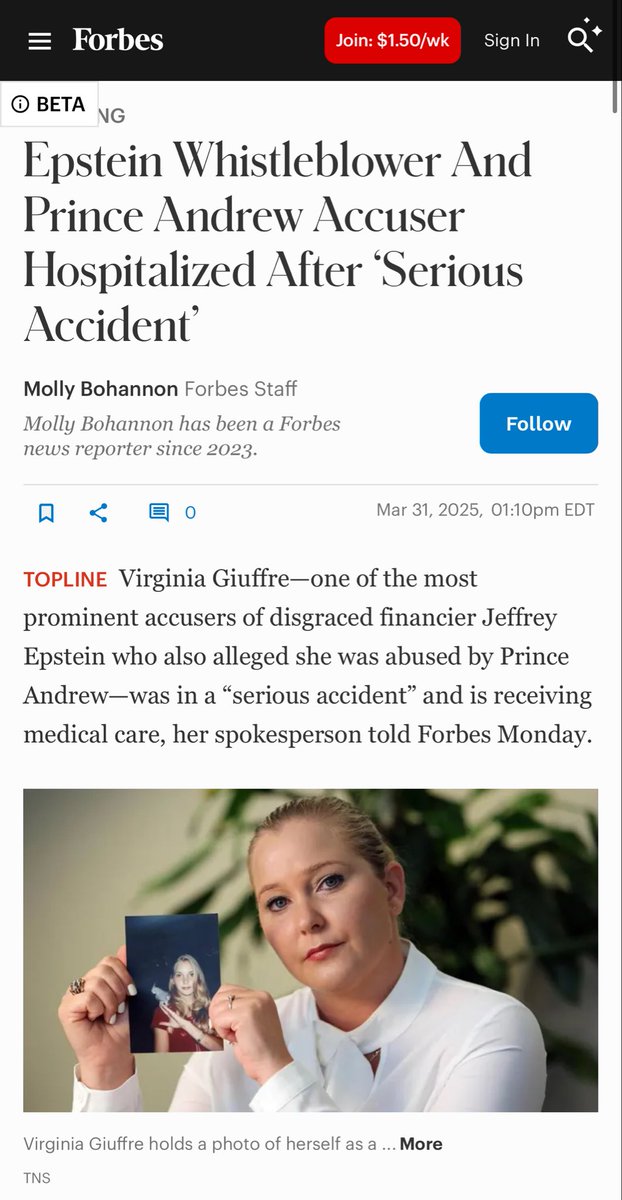Open the hamburger navigation menu
622x1200 pixels.
click(x=39, y=41)
